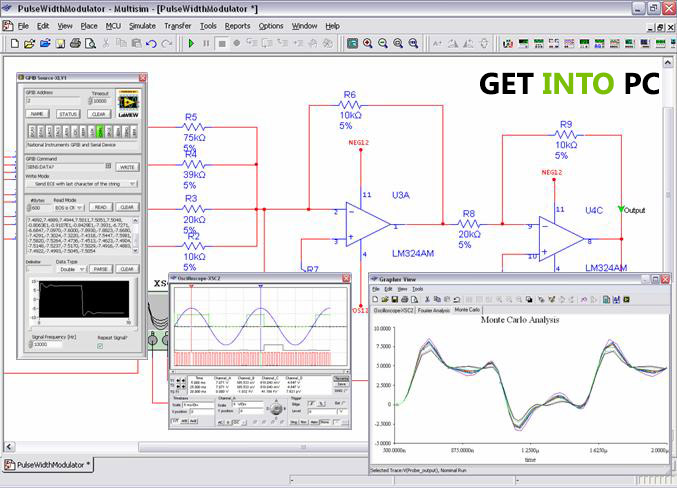
Task: Click the STATUS button in GPIB panel
Action: 68,114
